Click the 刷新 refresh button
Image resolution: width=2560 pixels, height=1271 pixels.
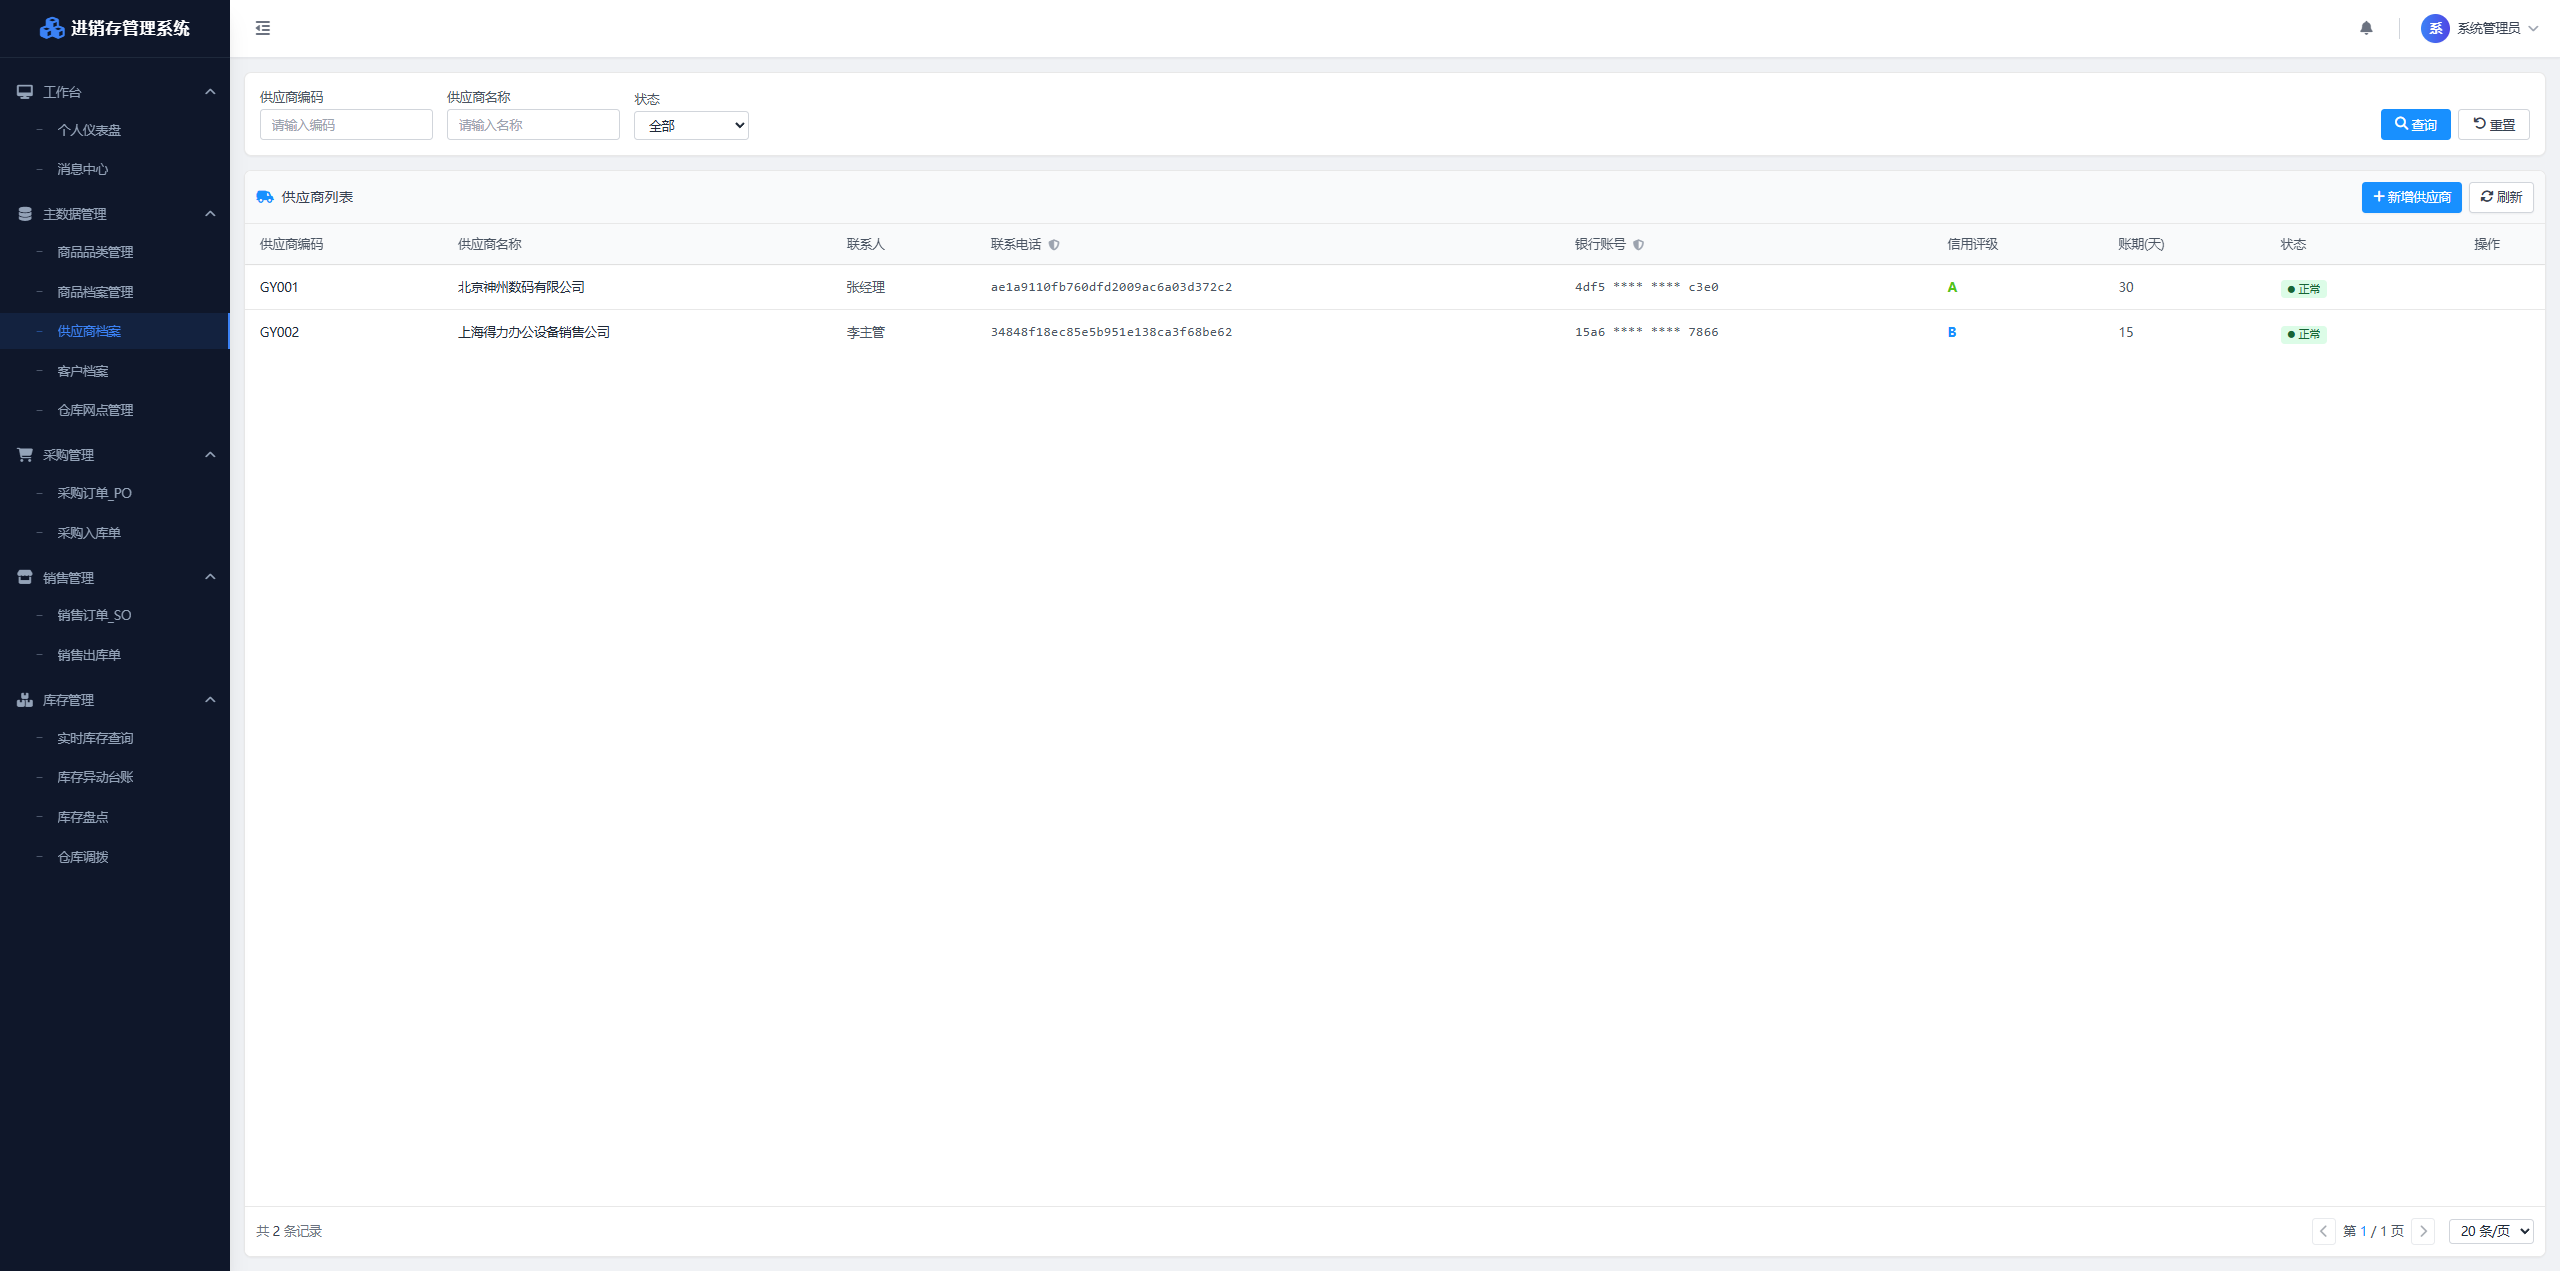pyautogui.click(x=2501, y=197)
